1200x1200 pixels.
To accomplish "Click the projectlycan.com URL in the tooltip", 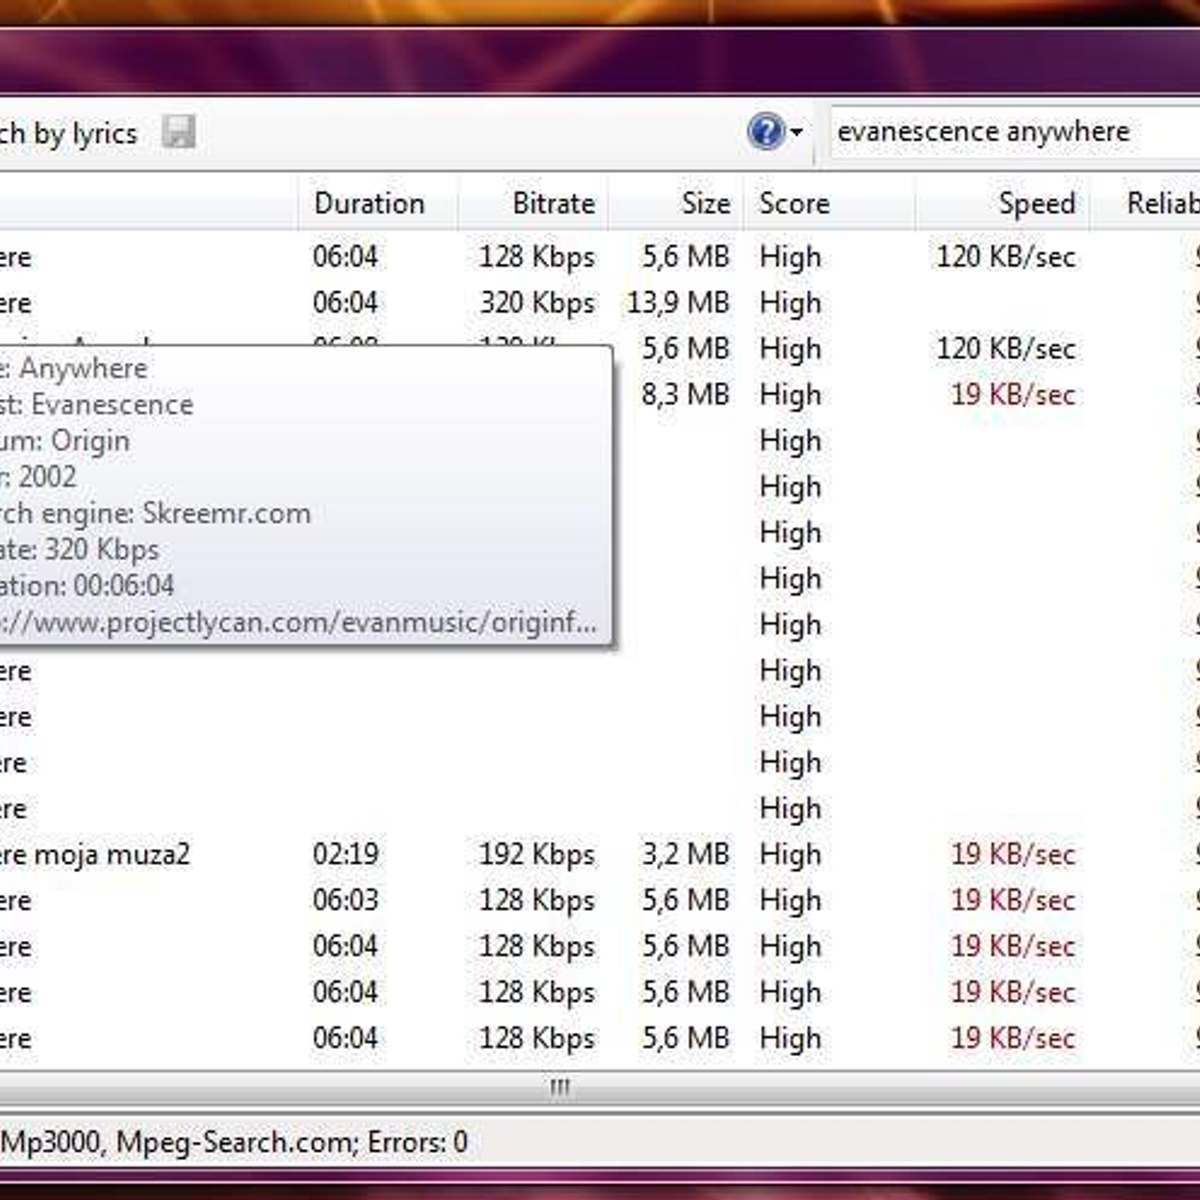I will (x=298, y=623).
